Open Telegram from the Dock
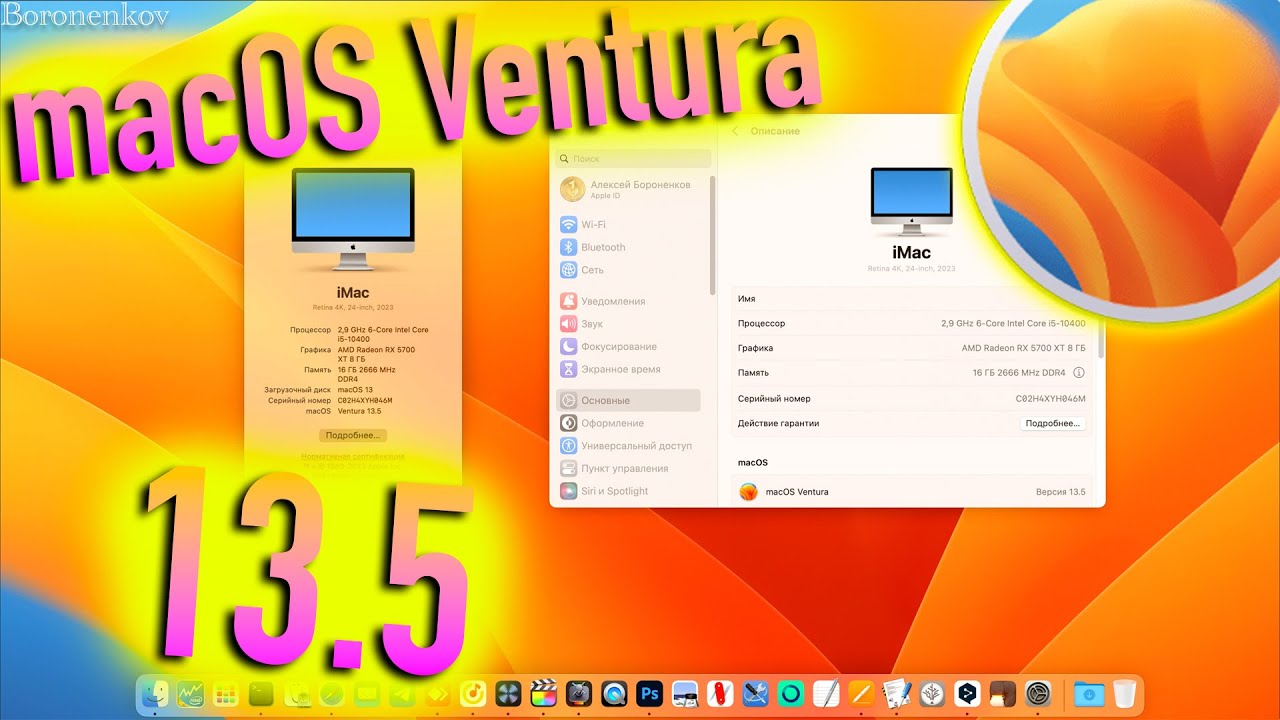This screenshot has width=1280, height=720. point(402,692)
